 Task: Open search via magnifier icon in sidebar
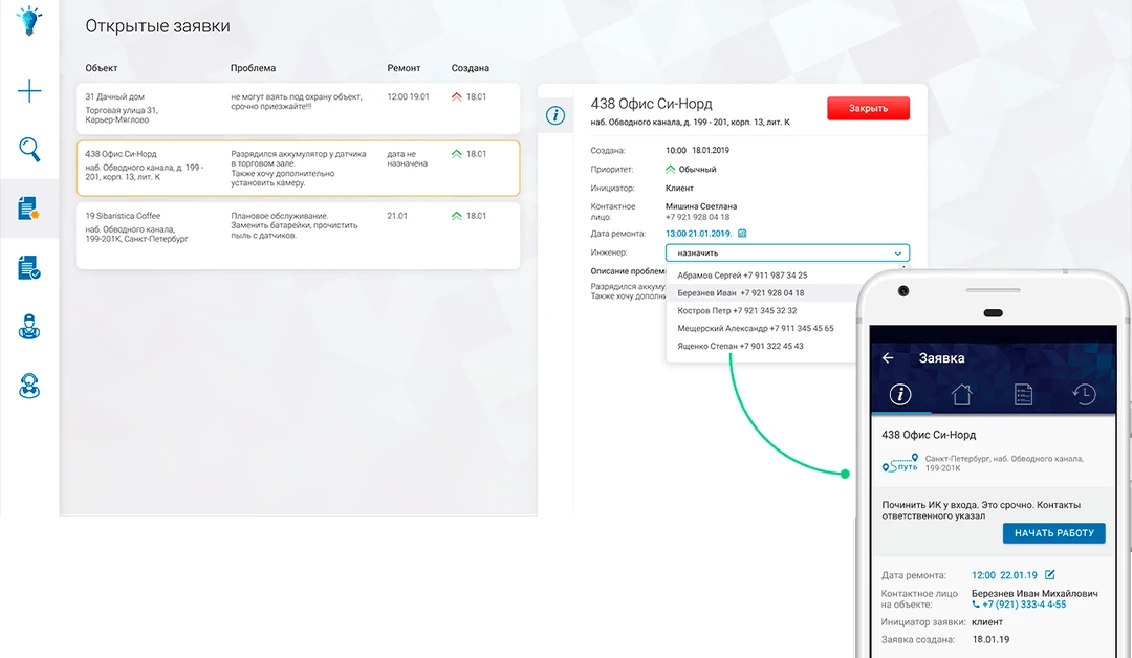[x=30, y=150]
